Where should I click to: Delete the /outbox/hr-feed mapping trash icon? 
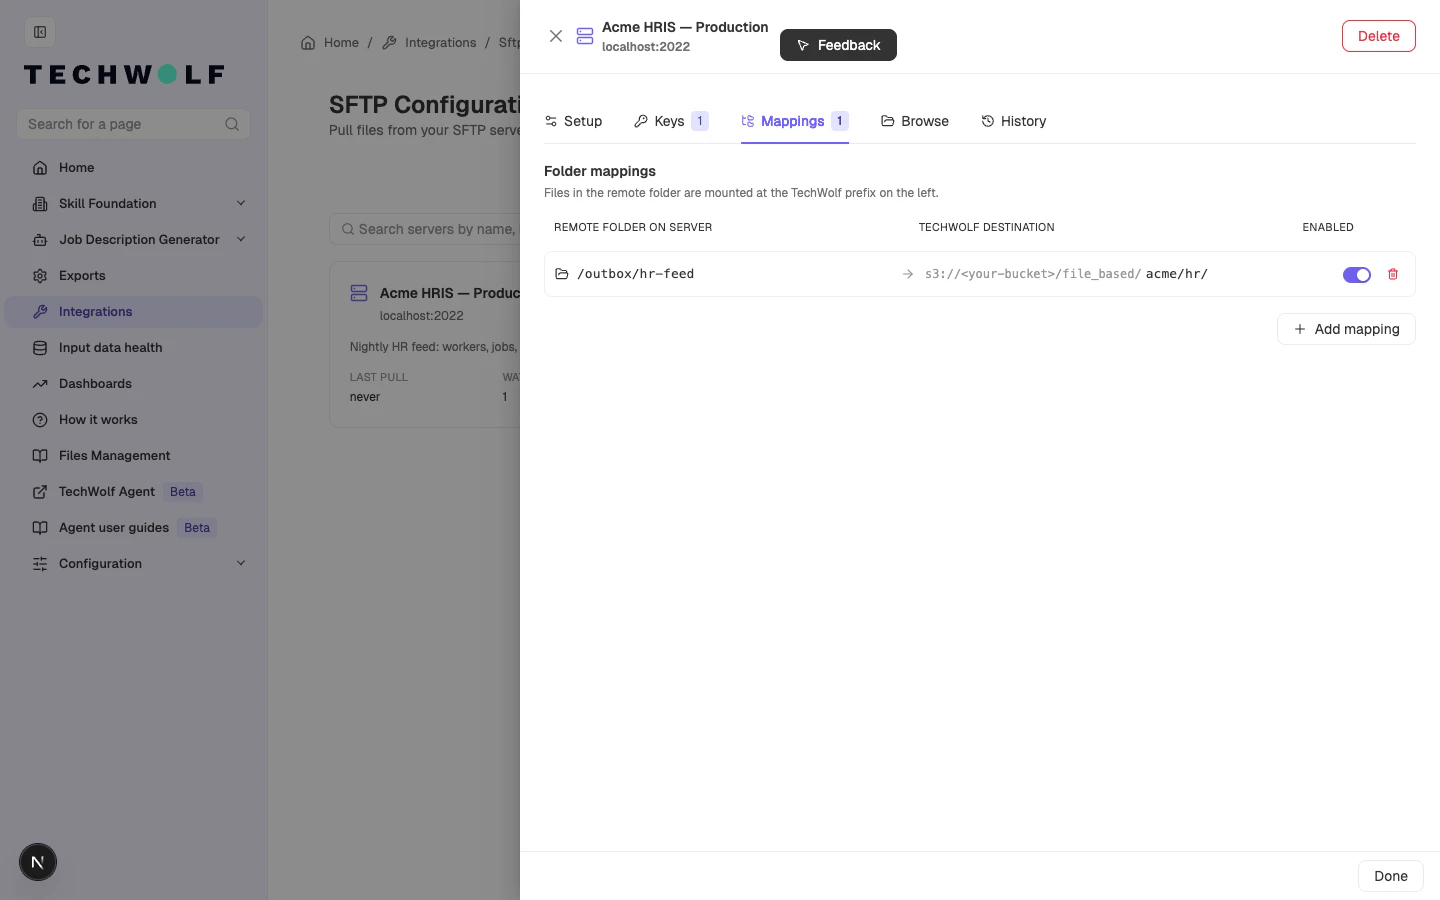coord(1393,274)
